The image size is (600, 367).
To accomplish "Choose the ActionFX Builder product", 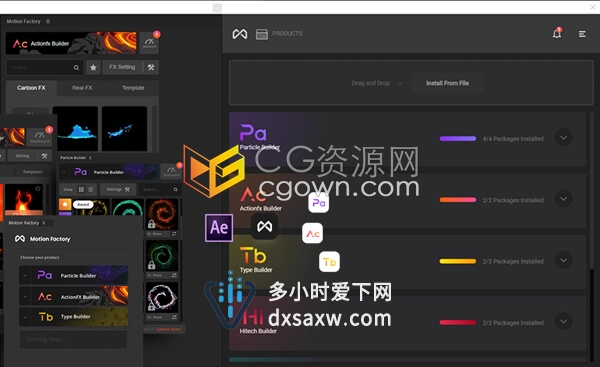I will [x=79, y=296].
